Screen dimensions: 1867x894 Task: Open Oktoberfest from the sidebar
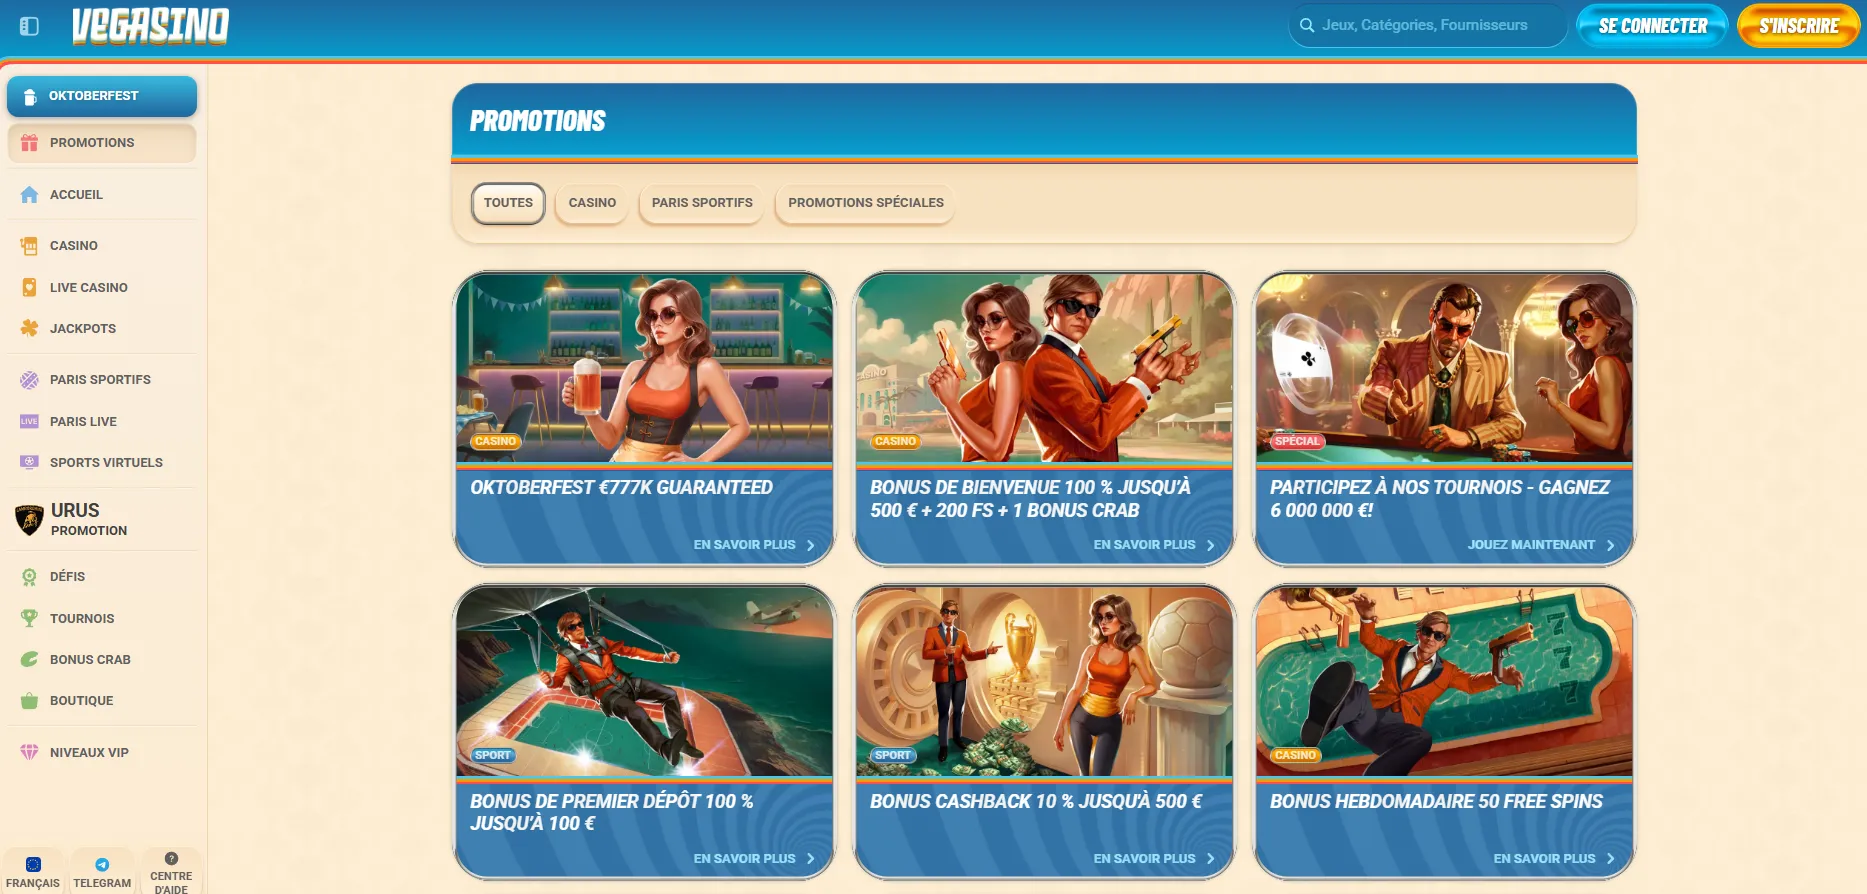tap(101, 96)
